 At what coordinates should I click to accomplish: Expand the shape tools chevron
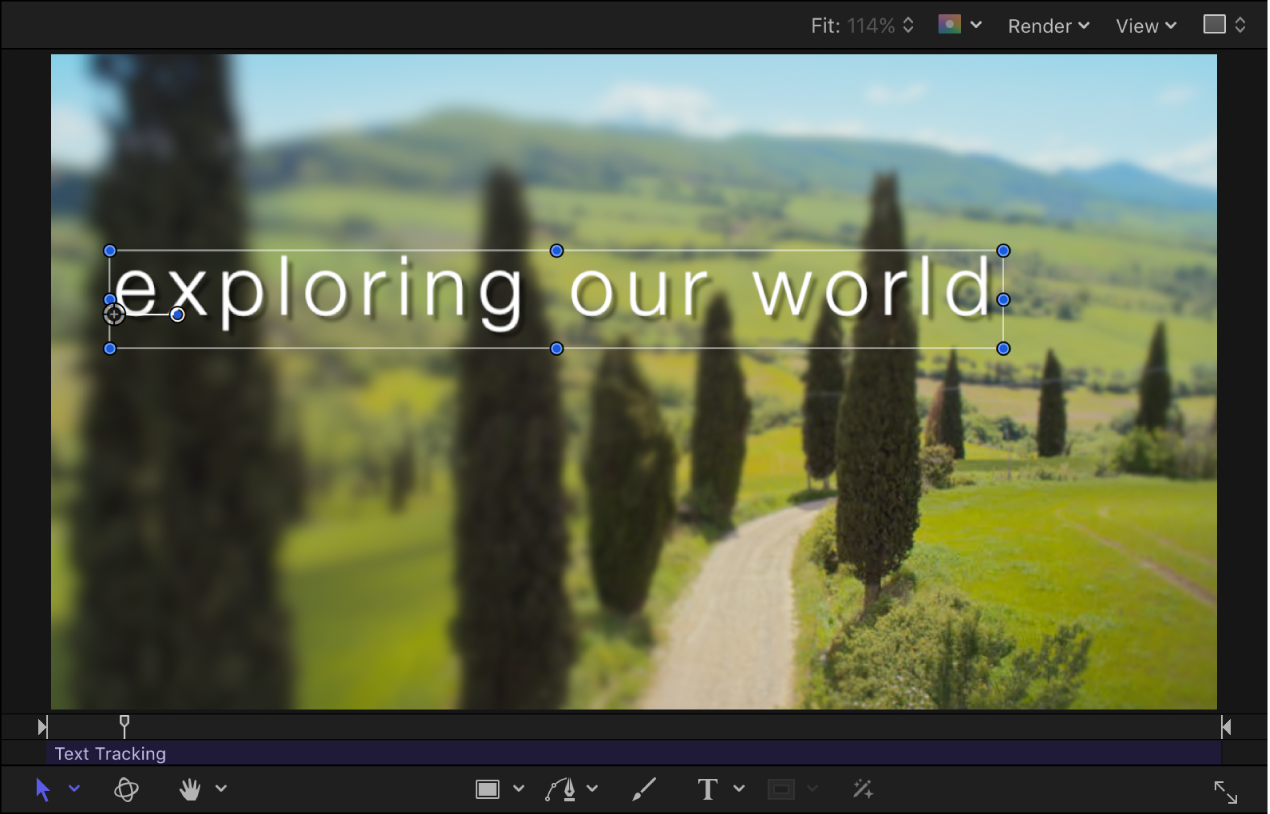pyautogui.click(x=518, y=789)
